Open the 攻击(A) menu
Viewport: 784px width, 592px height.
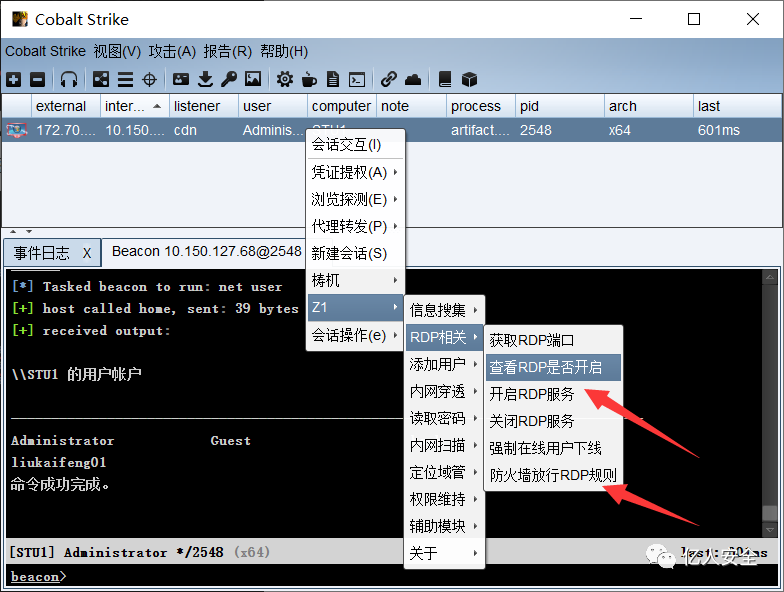click(172, 51)
